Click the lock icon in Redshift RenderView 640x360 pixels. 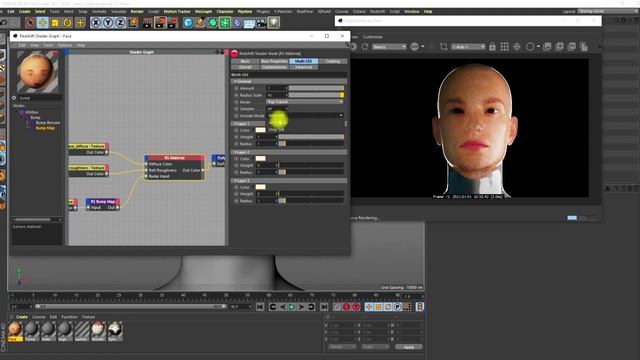coord(492,47)
